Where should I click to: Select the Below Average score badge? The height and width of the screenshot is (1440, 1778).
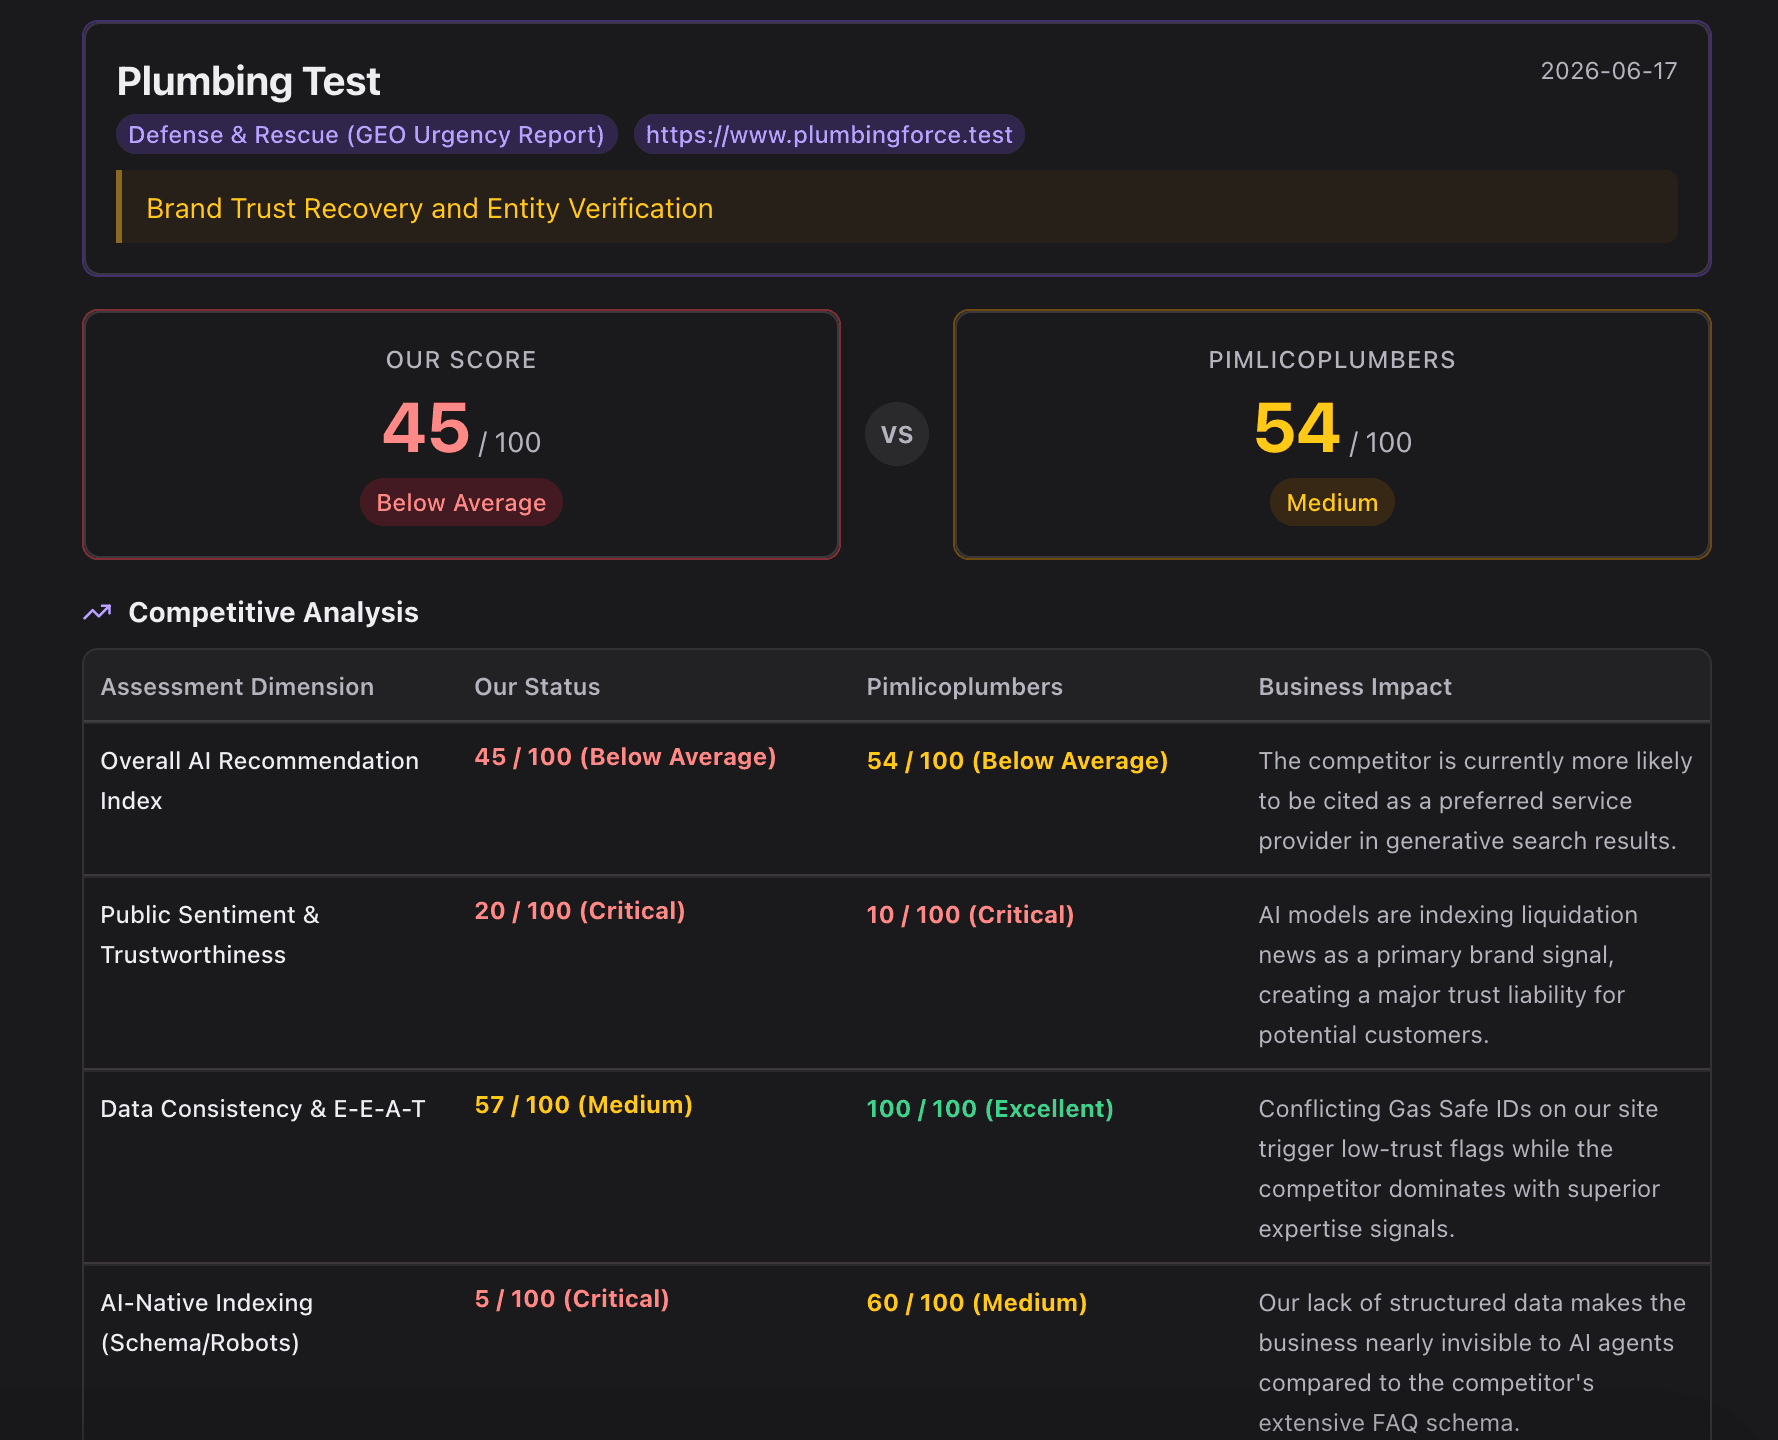(461, 502)
